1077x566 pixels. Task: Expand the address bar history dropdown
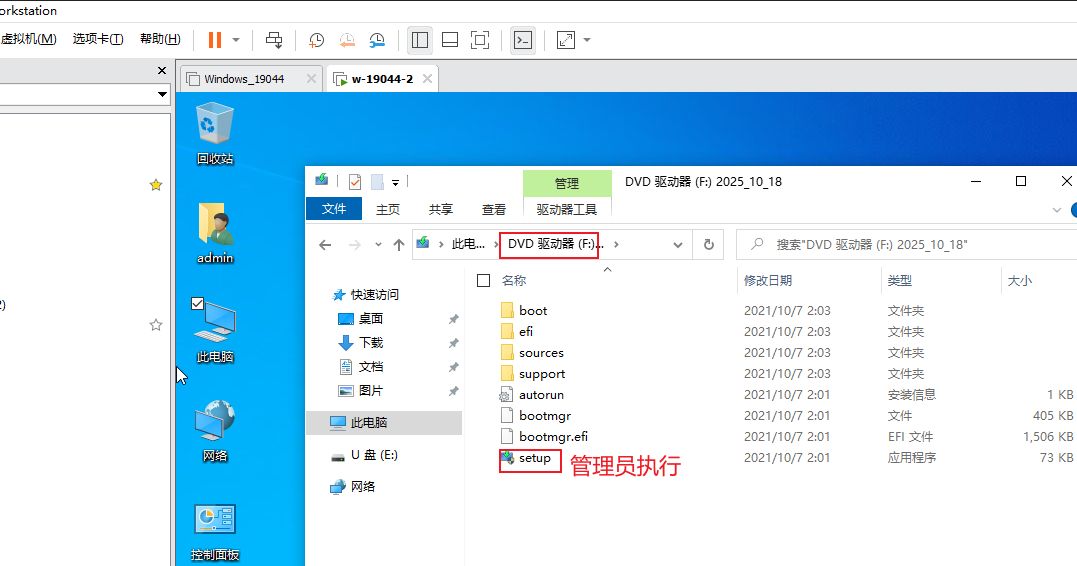677,244
